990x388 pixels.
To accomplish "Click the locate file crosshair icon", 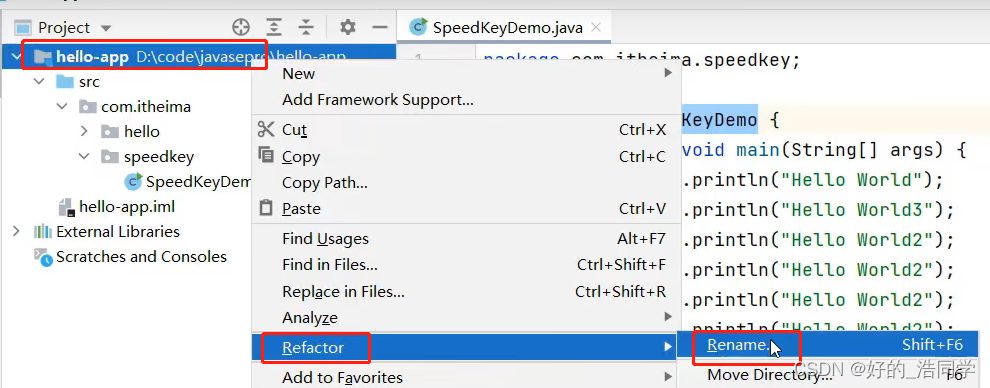I will 241,27.
